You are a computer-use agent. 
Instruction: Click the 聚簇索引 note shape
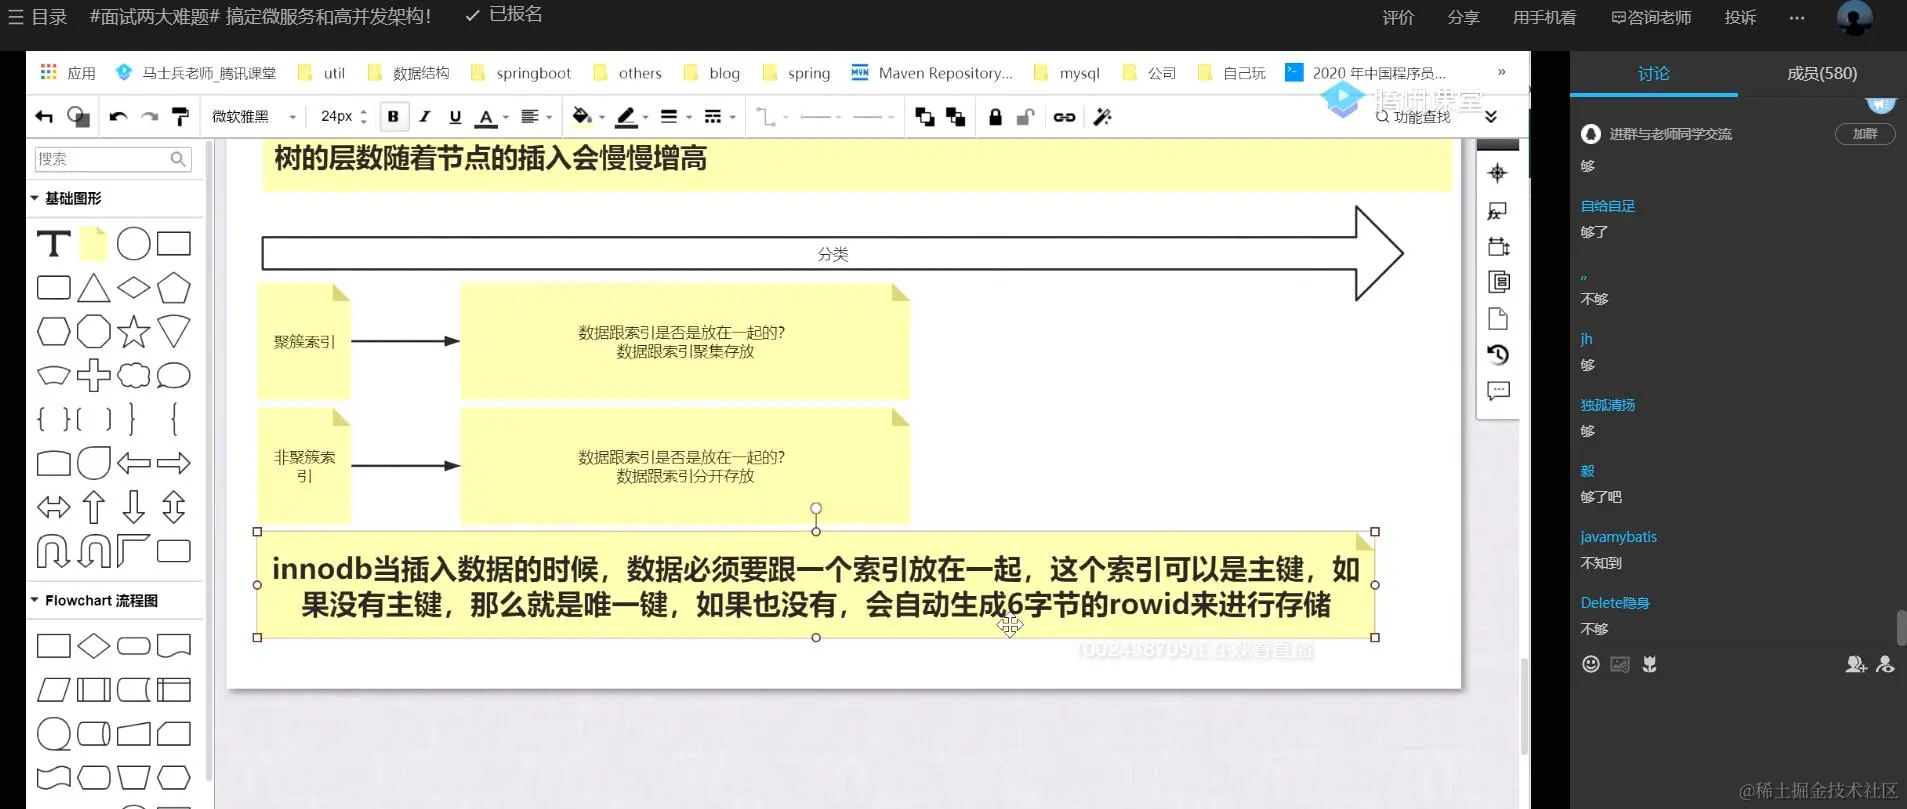click(x=304, y=341)
